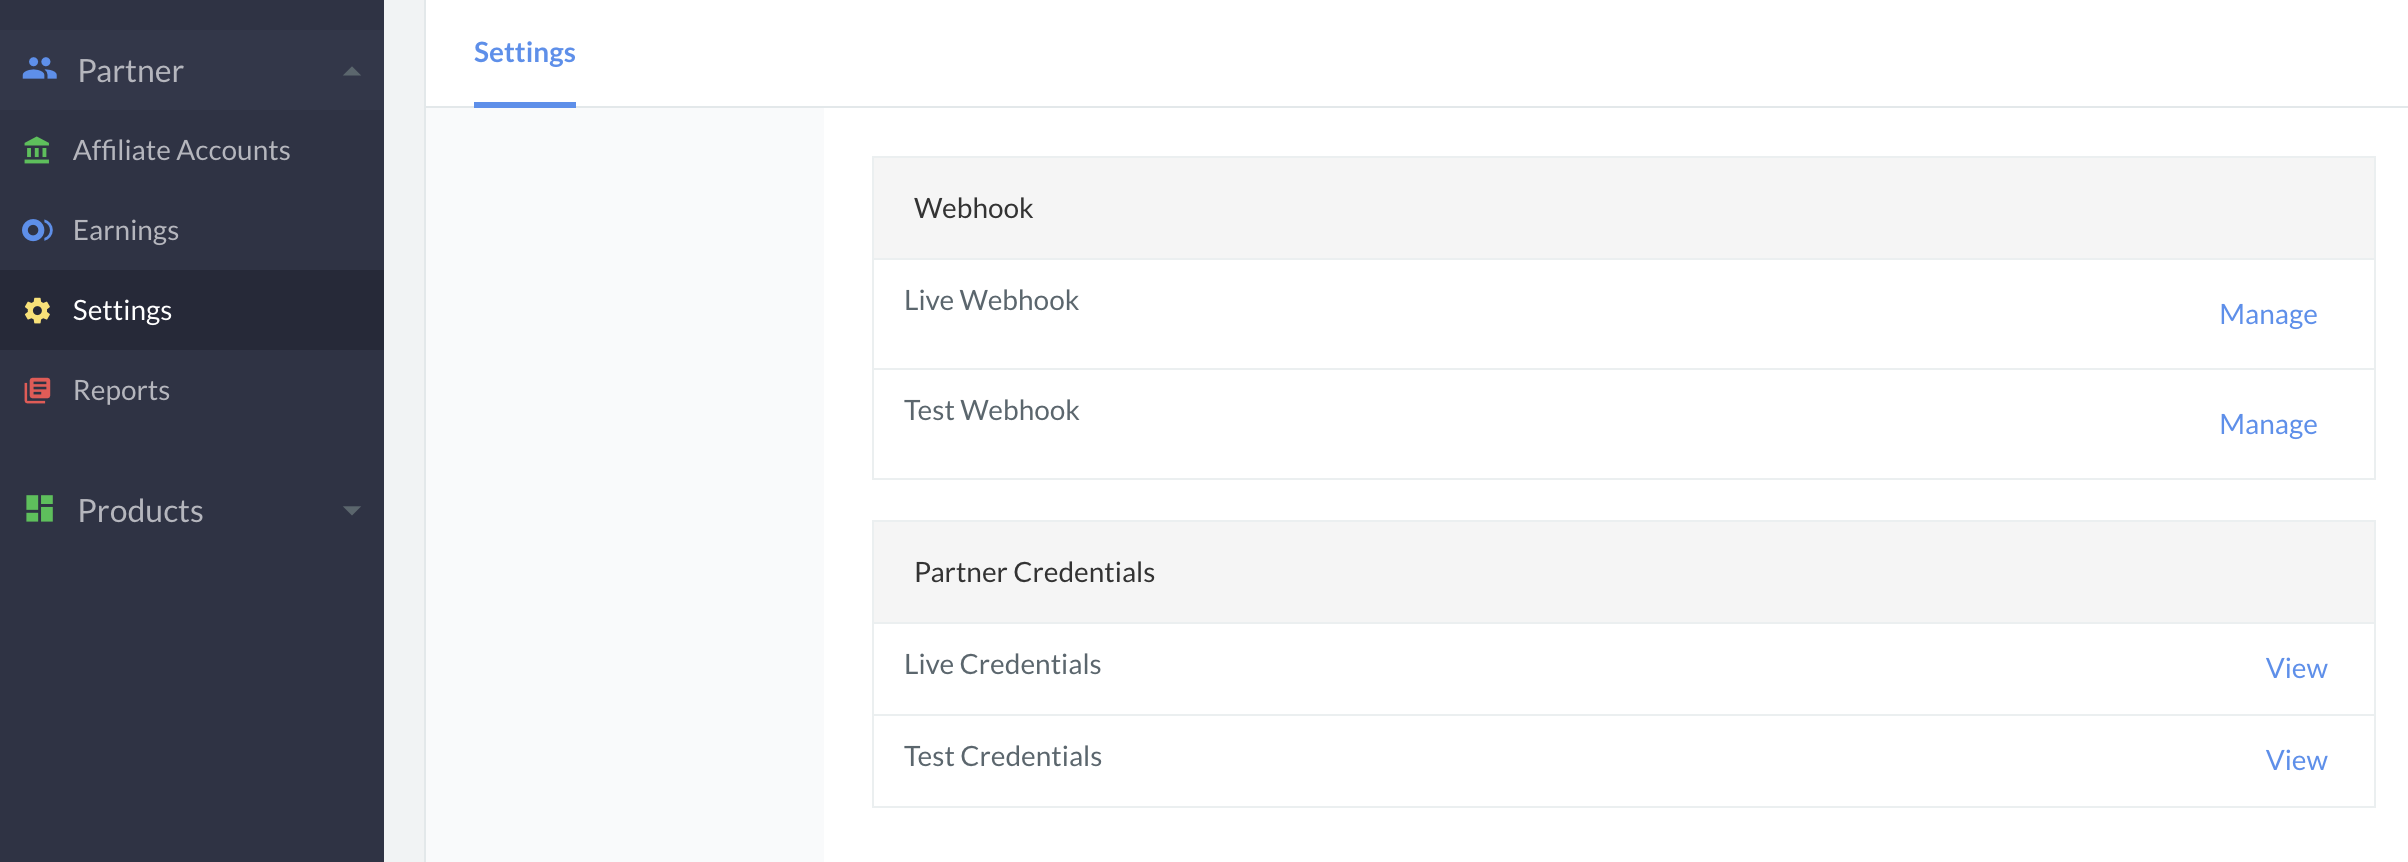The height and width of the screenshot is (862, 2408).
Task: View the Live Credentials
Action: click(x=2296, y=668)
